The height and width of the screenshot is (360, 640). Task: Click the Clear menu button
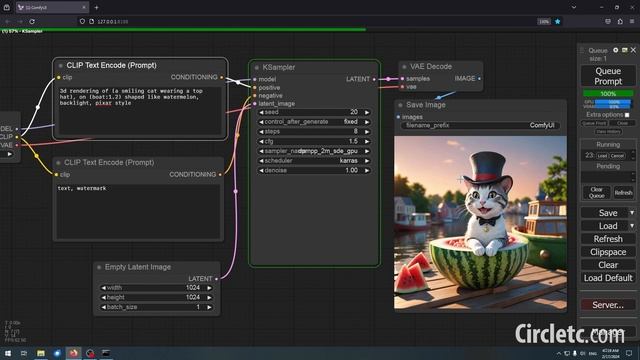point(608,265)
